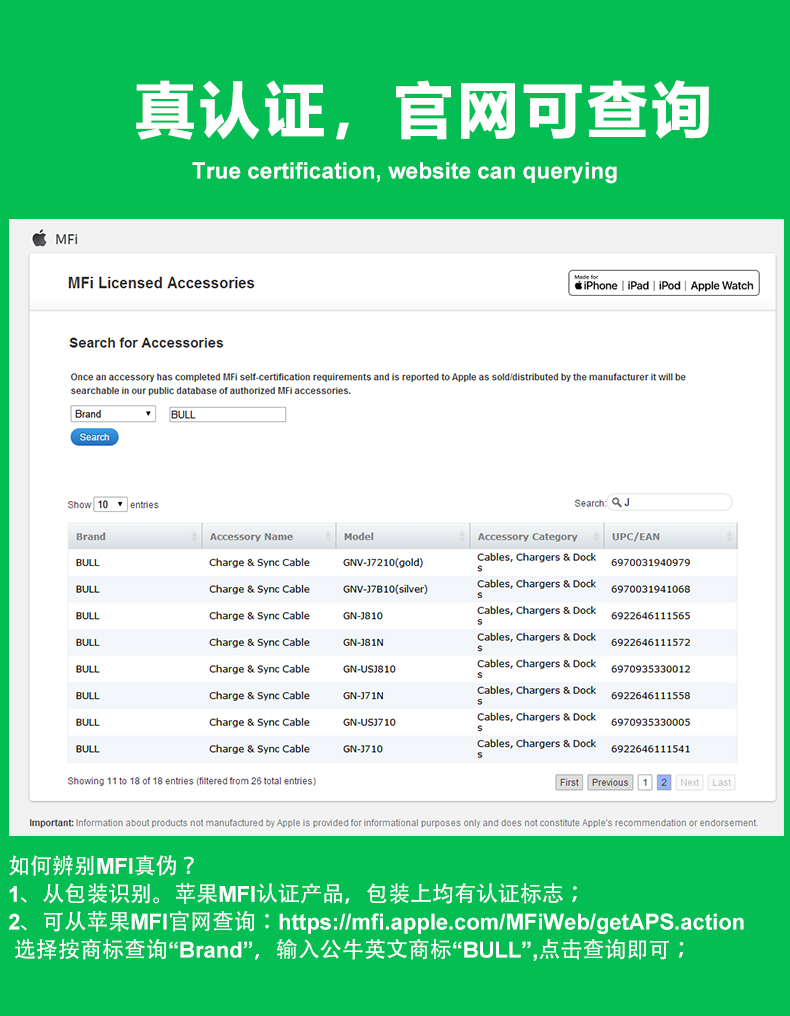Open the Brand search-type dropdown

(x=113, y=414)
